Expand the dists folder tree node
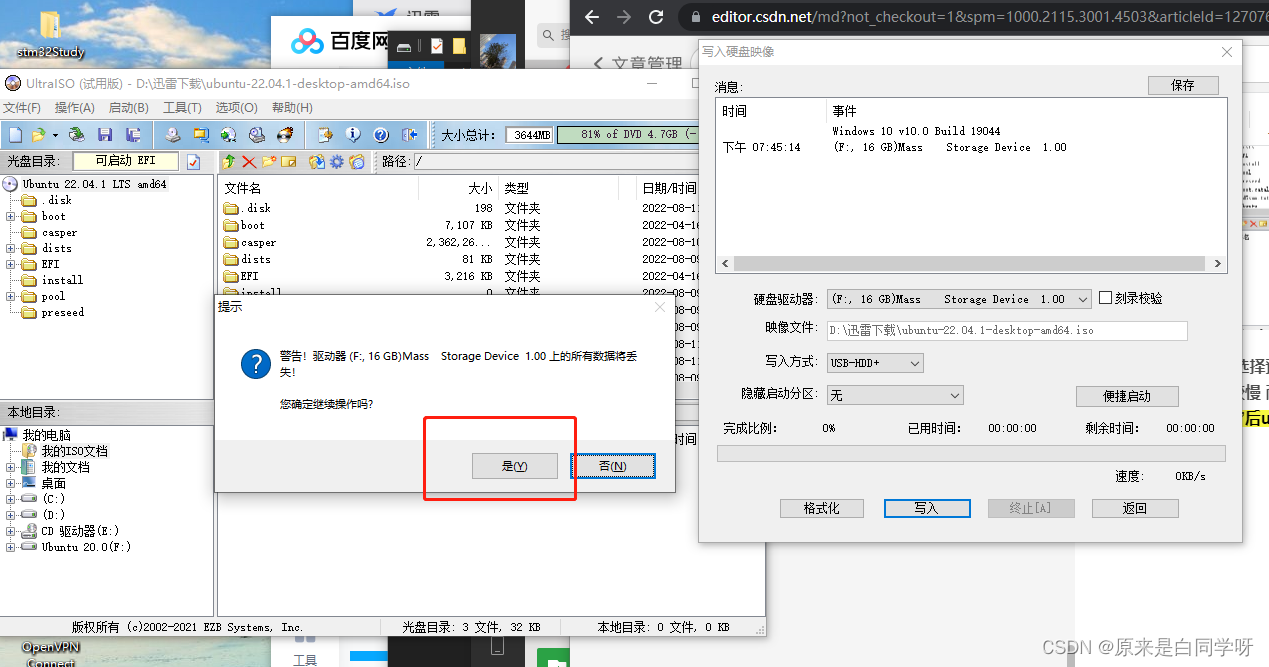Screen dimensions: 1269x667 click(x=11, y=248)
